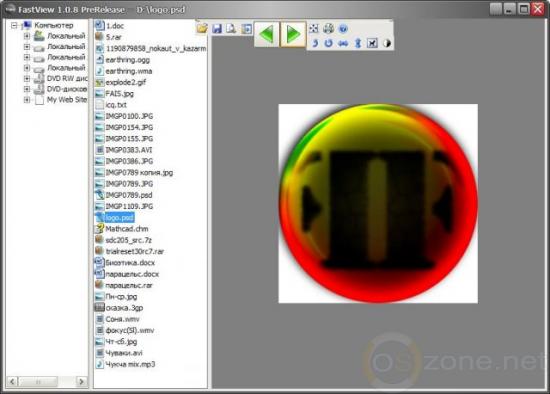Open help with the blue question mark icon

point(343,28)
